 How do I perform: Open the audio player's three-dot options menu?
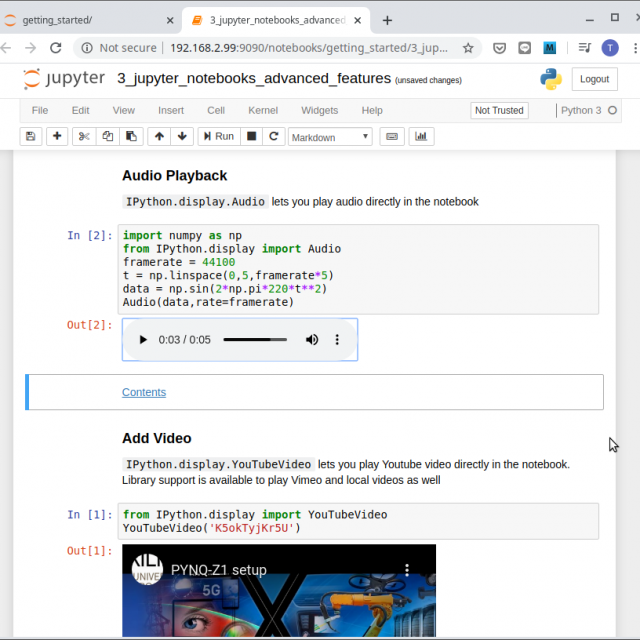337,340
